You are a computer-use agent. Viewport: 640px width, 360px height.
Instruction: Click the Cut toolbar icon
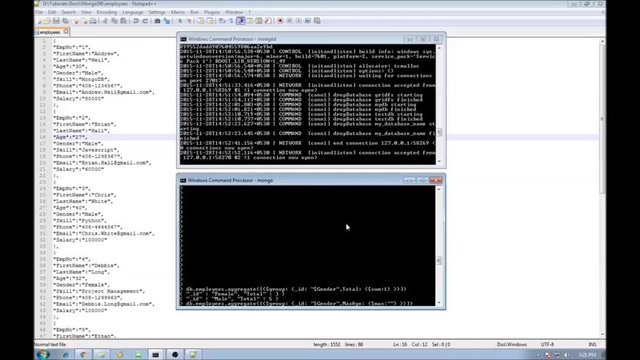click(x=105, y=21)
